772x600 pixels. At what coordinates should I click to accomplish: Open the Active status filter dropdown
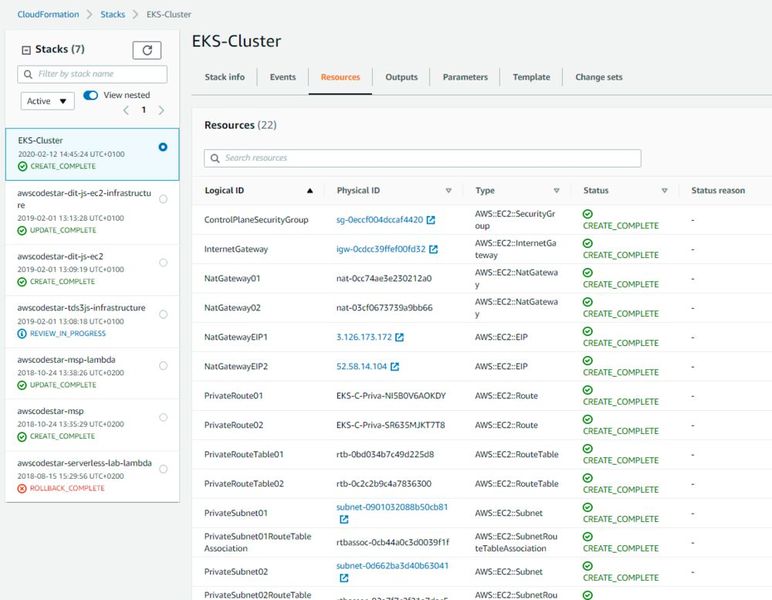tap(47, 101)
